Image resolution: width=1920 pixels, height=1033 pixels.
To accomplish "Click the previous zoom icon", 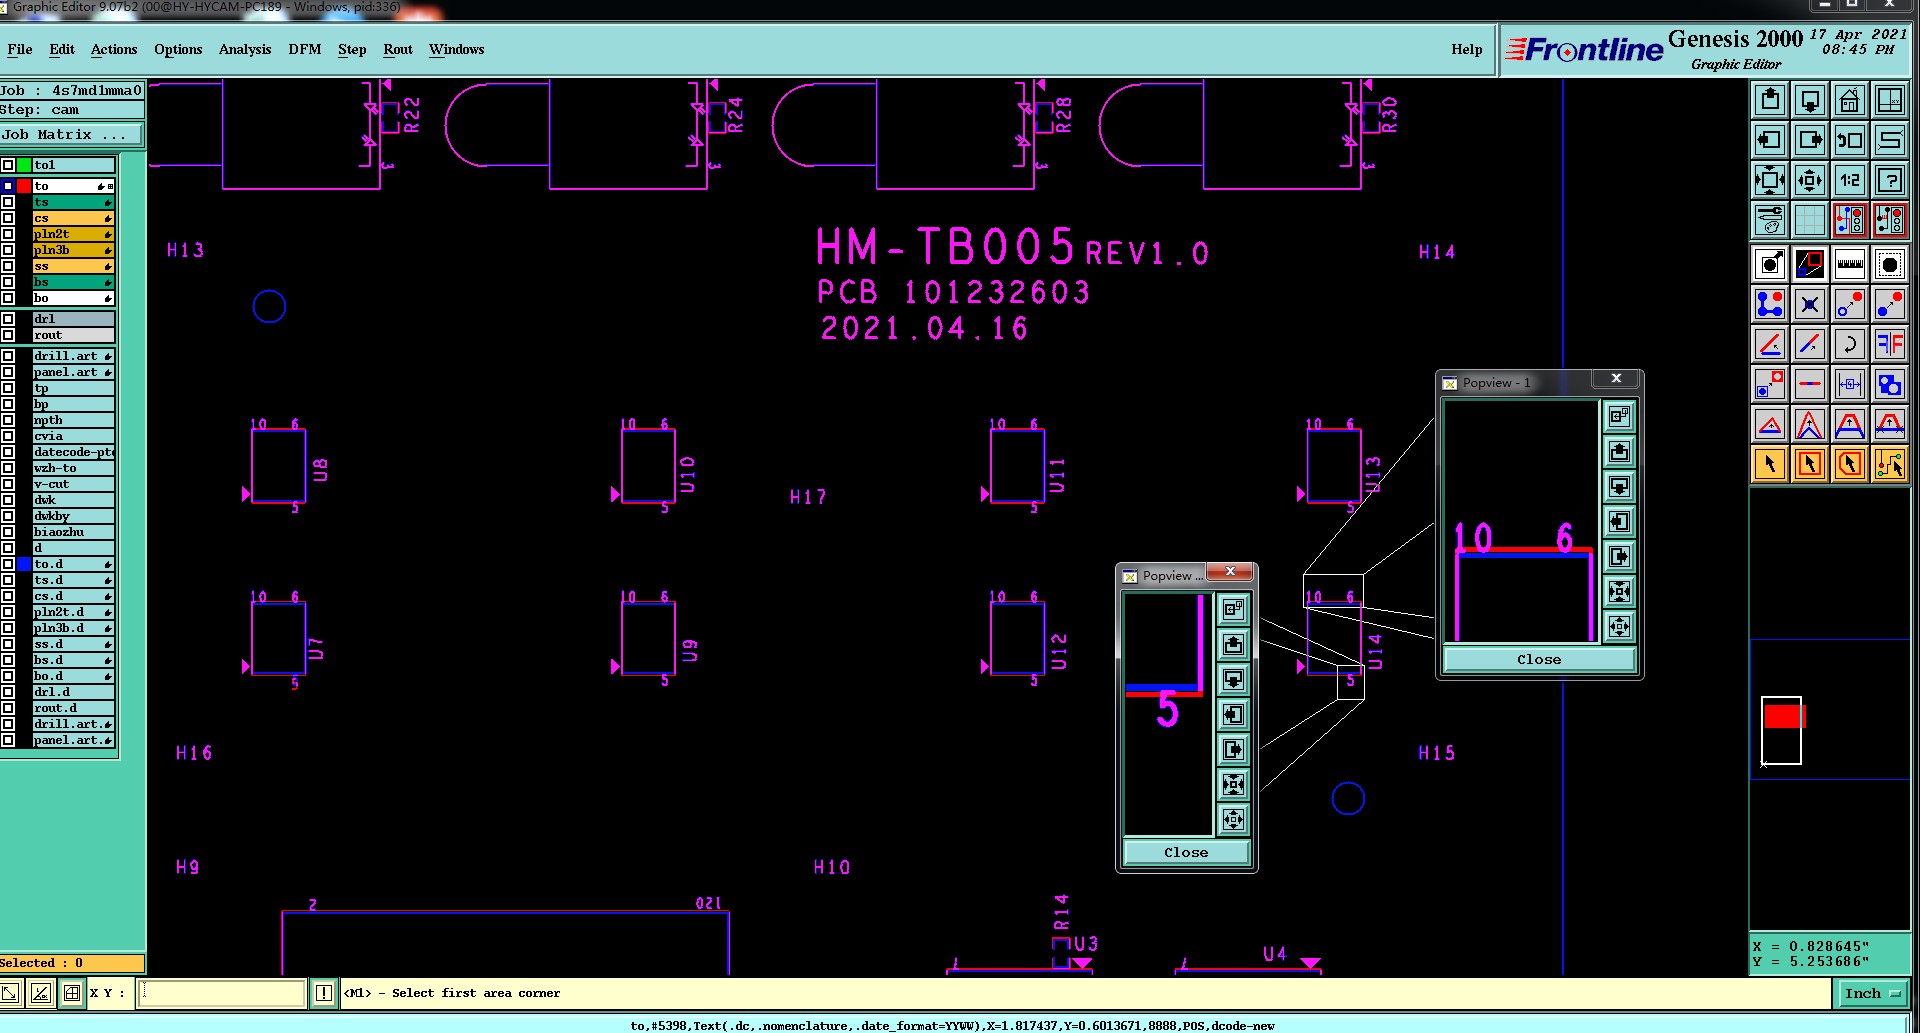I will (x=1850, y=140).
